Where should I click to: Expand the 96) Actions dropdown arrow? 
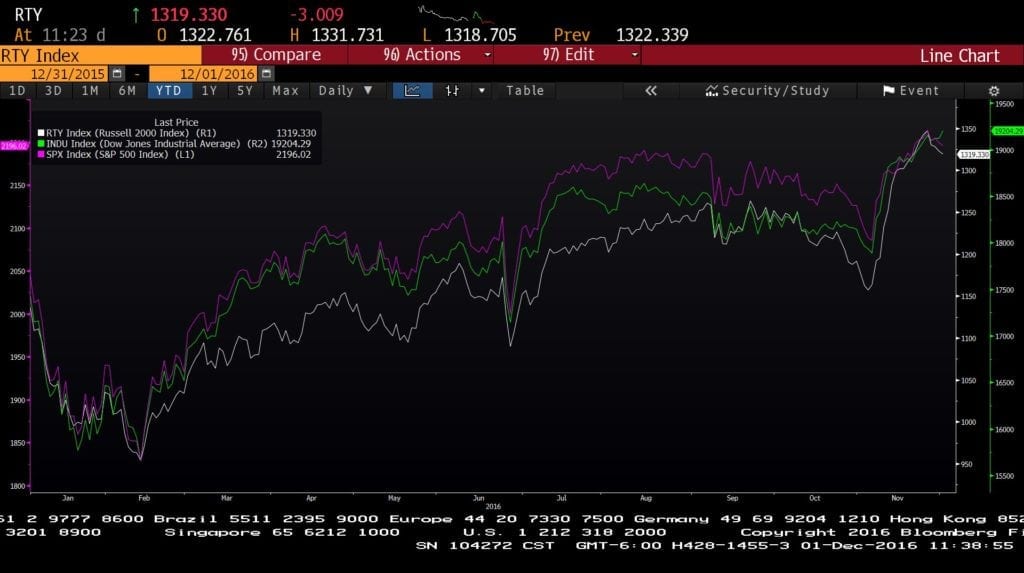tap(487, 55)
